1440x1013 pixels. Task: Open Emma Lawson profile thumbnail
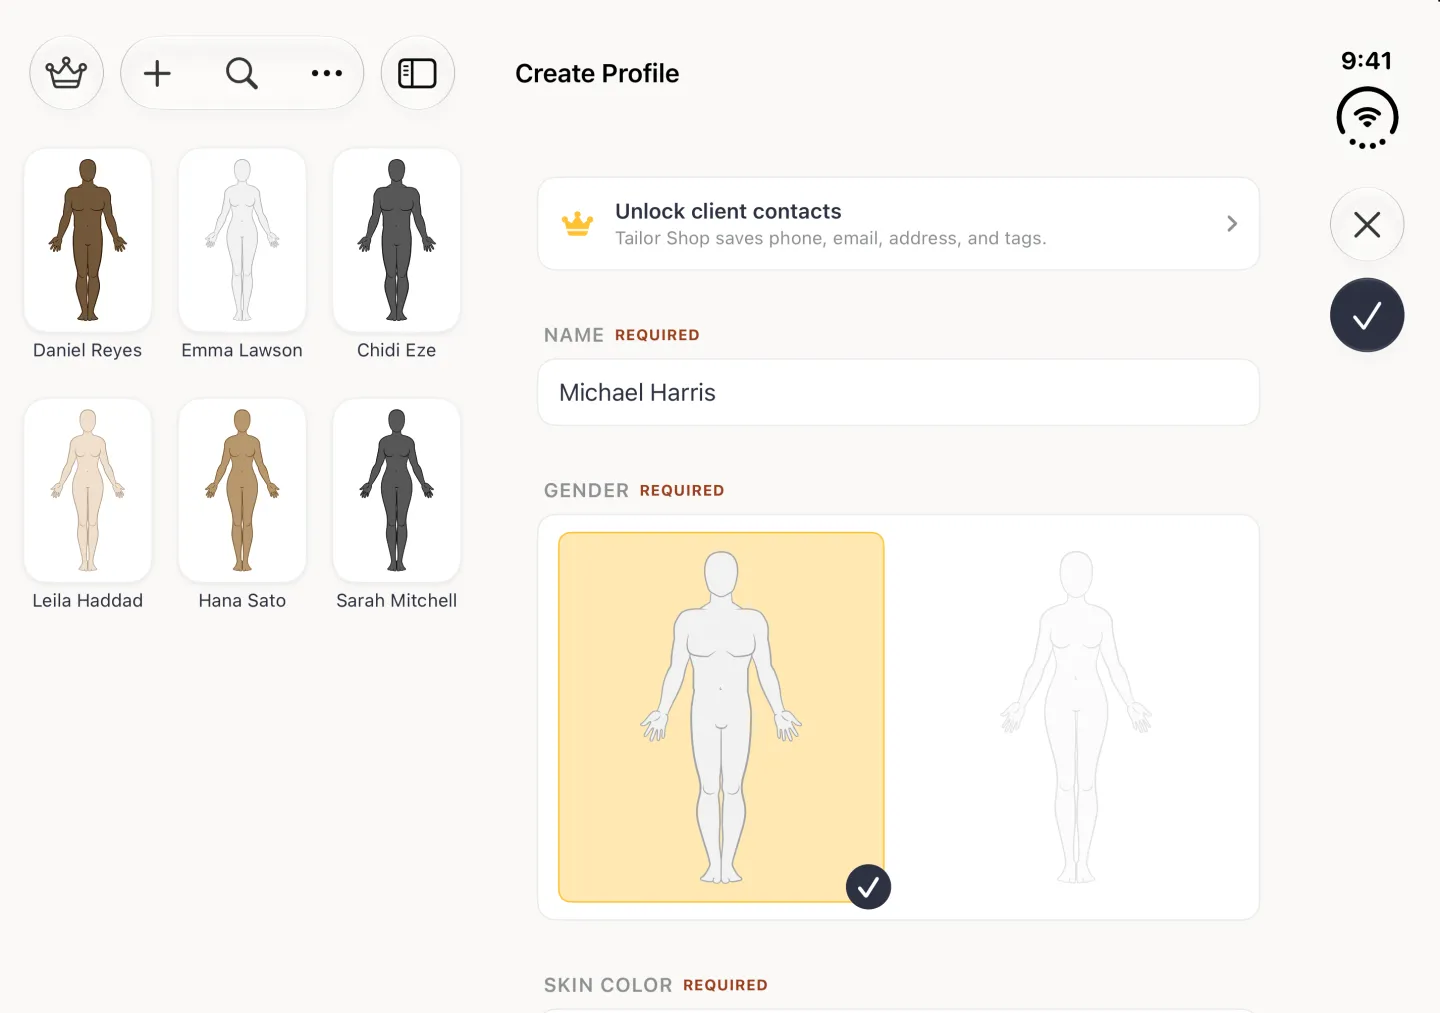242,240
